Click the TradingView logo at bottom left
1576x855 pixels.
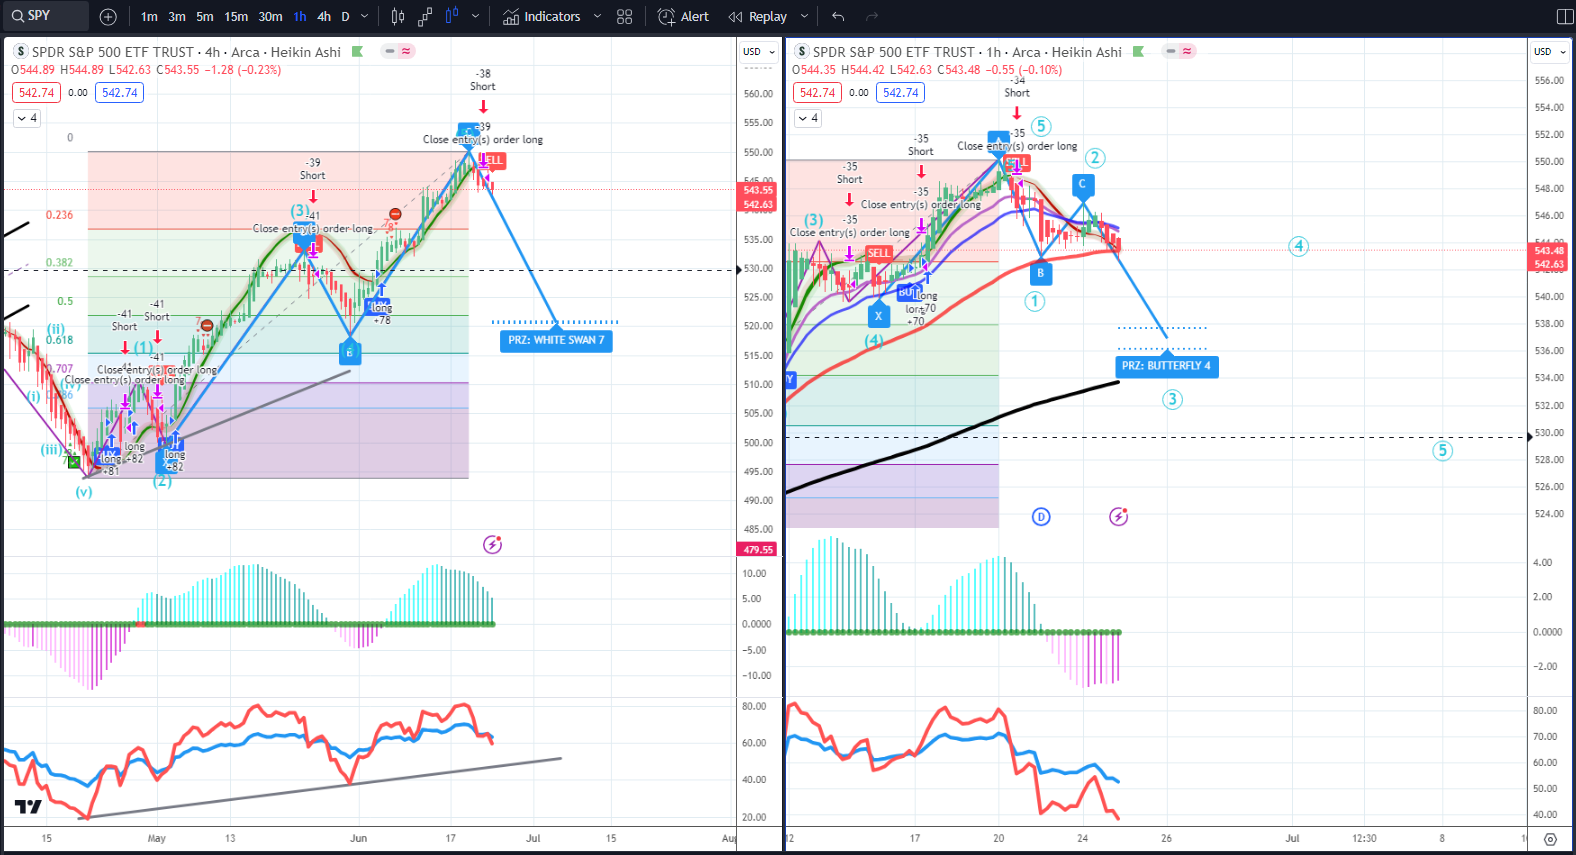click(x=28, y=806)
